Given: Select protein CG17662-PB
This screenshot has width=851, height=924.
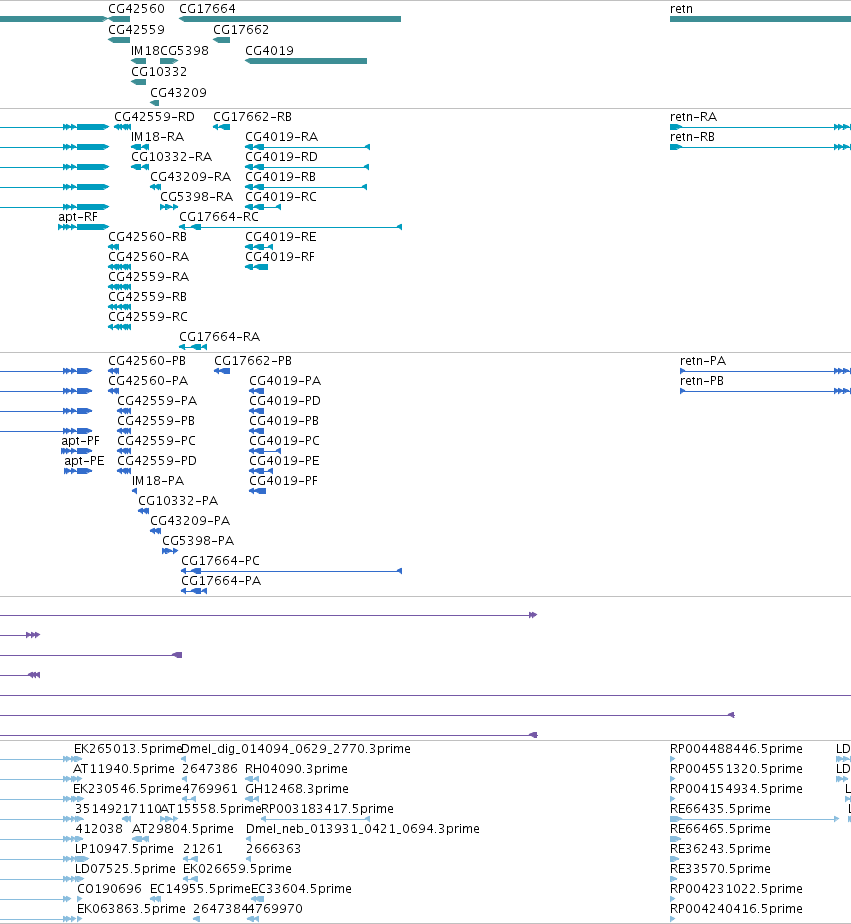Looking at the screenshot, I should 253,361.
